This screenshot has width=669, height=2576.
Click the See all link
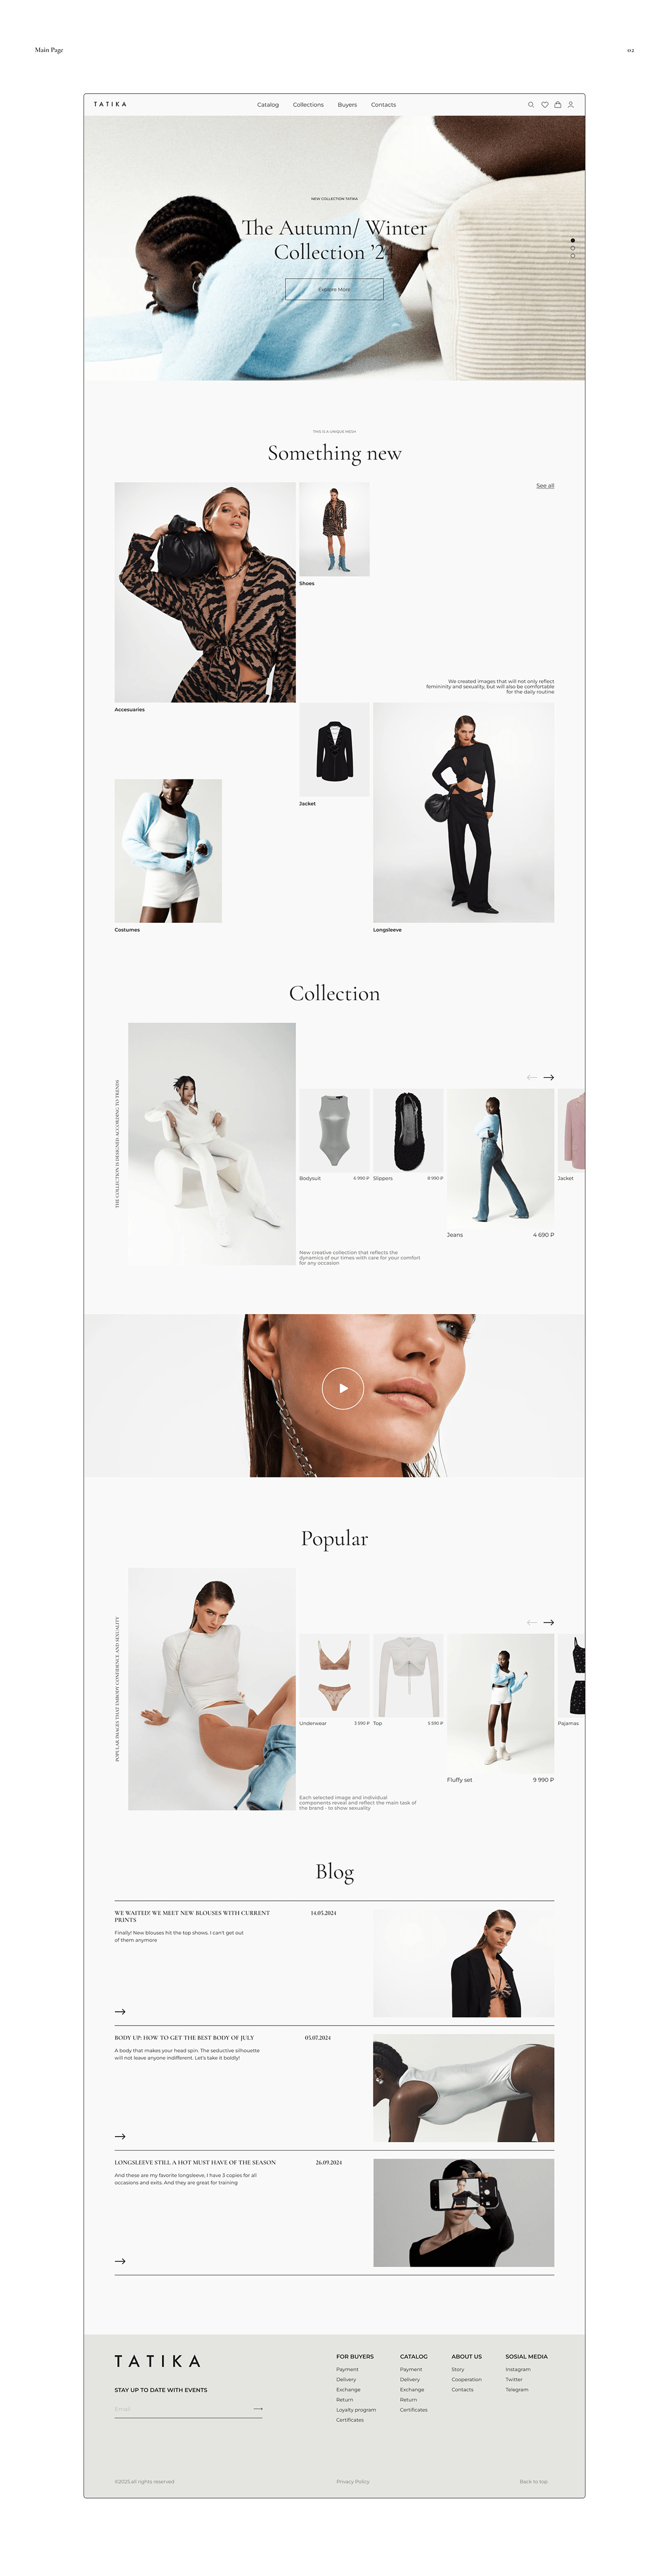[545, 486]
